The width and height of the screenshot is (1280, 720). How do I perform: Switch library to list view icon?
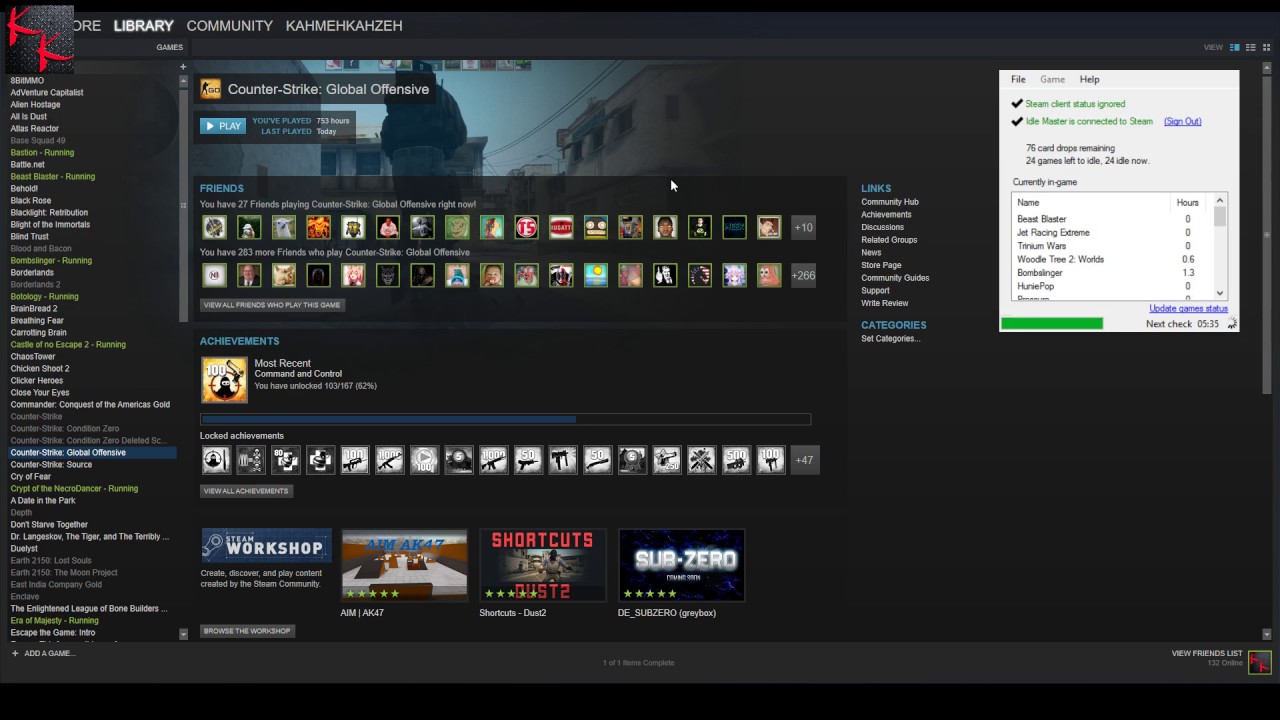pos(1251,47)
